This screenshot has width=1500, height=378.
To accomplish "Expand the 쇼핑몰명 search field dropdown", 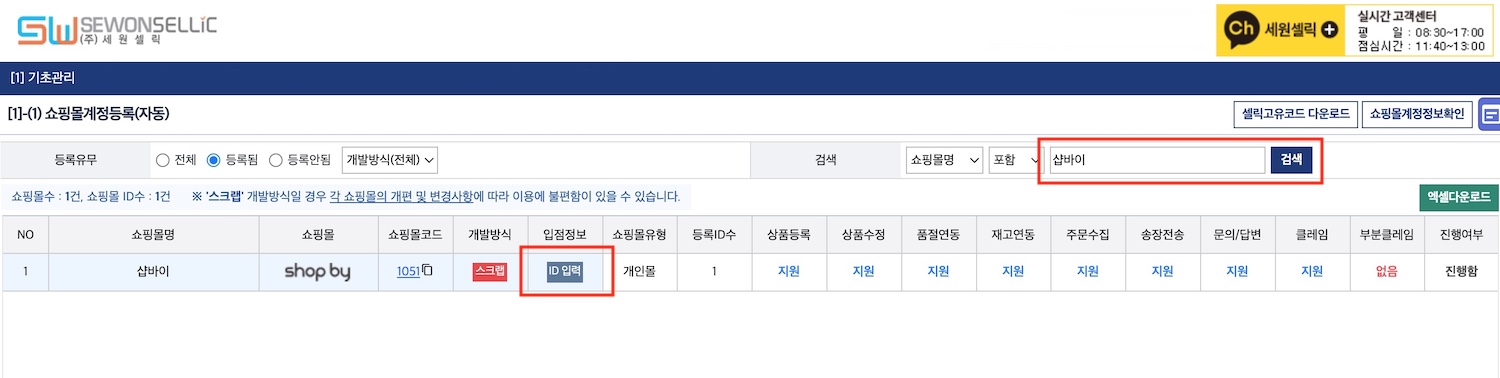I will click(x=943, y=160).
